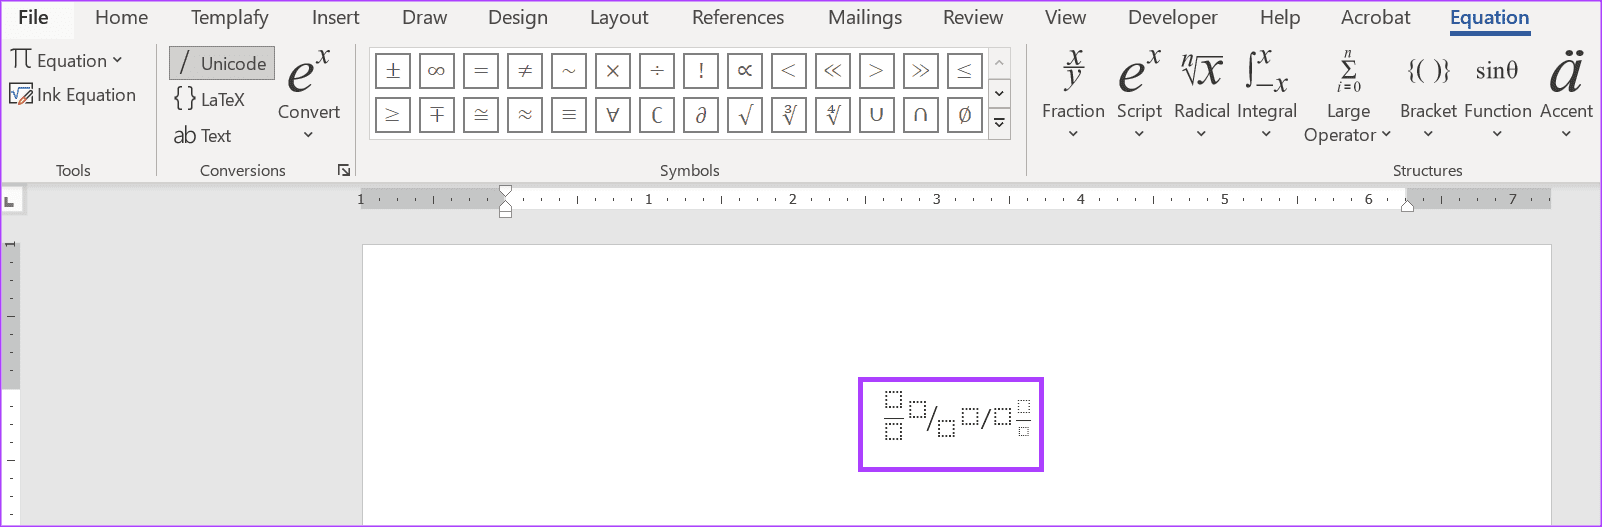Show next row of symbols

click(x=998, y=93)
